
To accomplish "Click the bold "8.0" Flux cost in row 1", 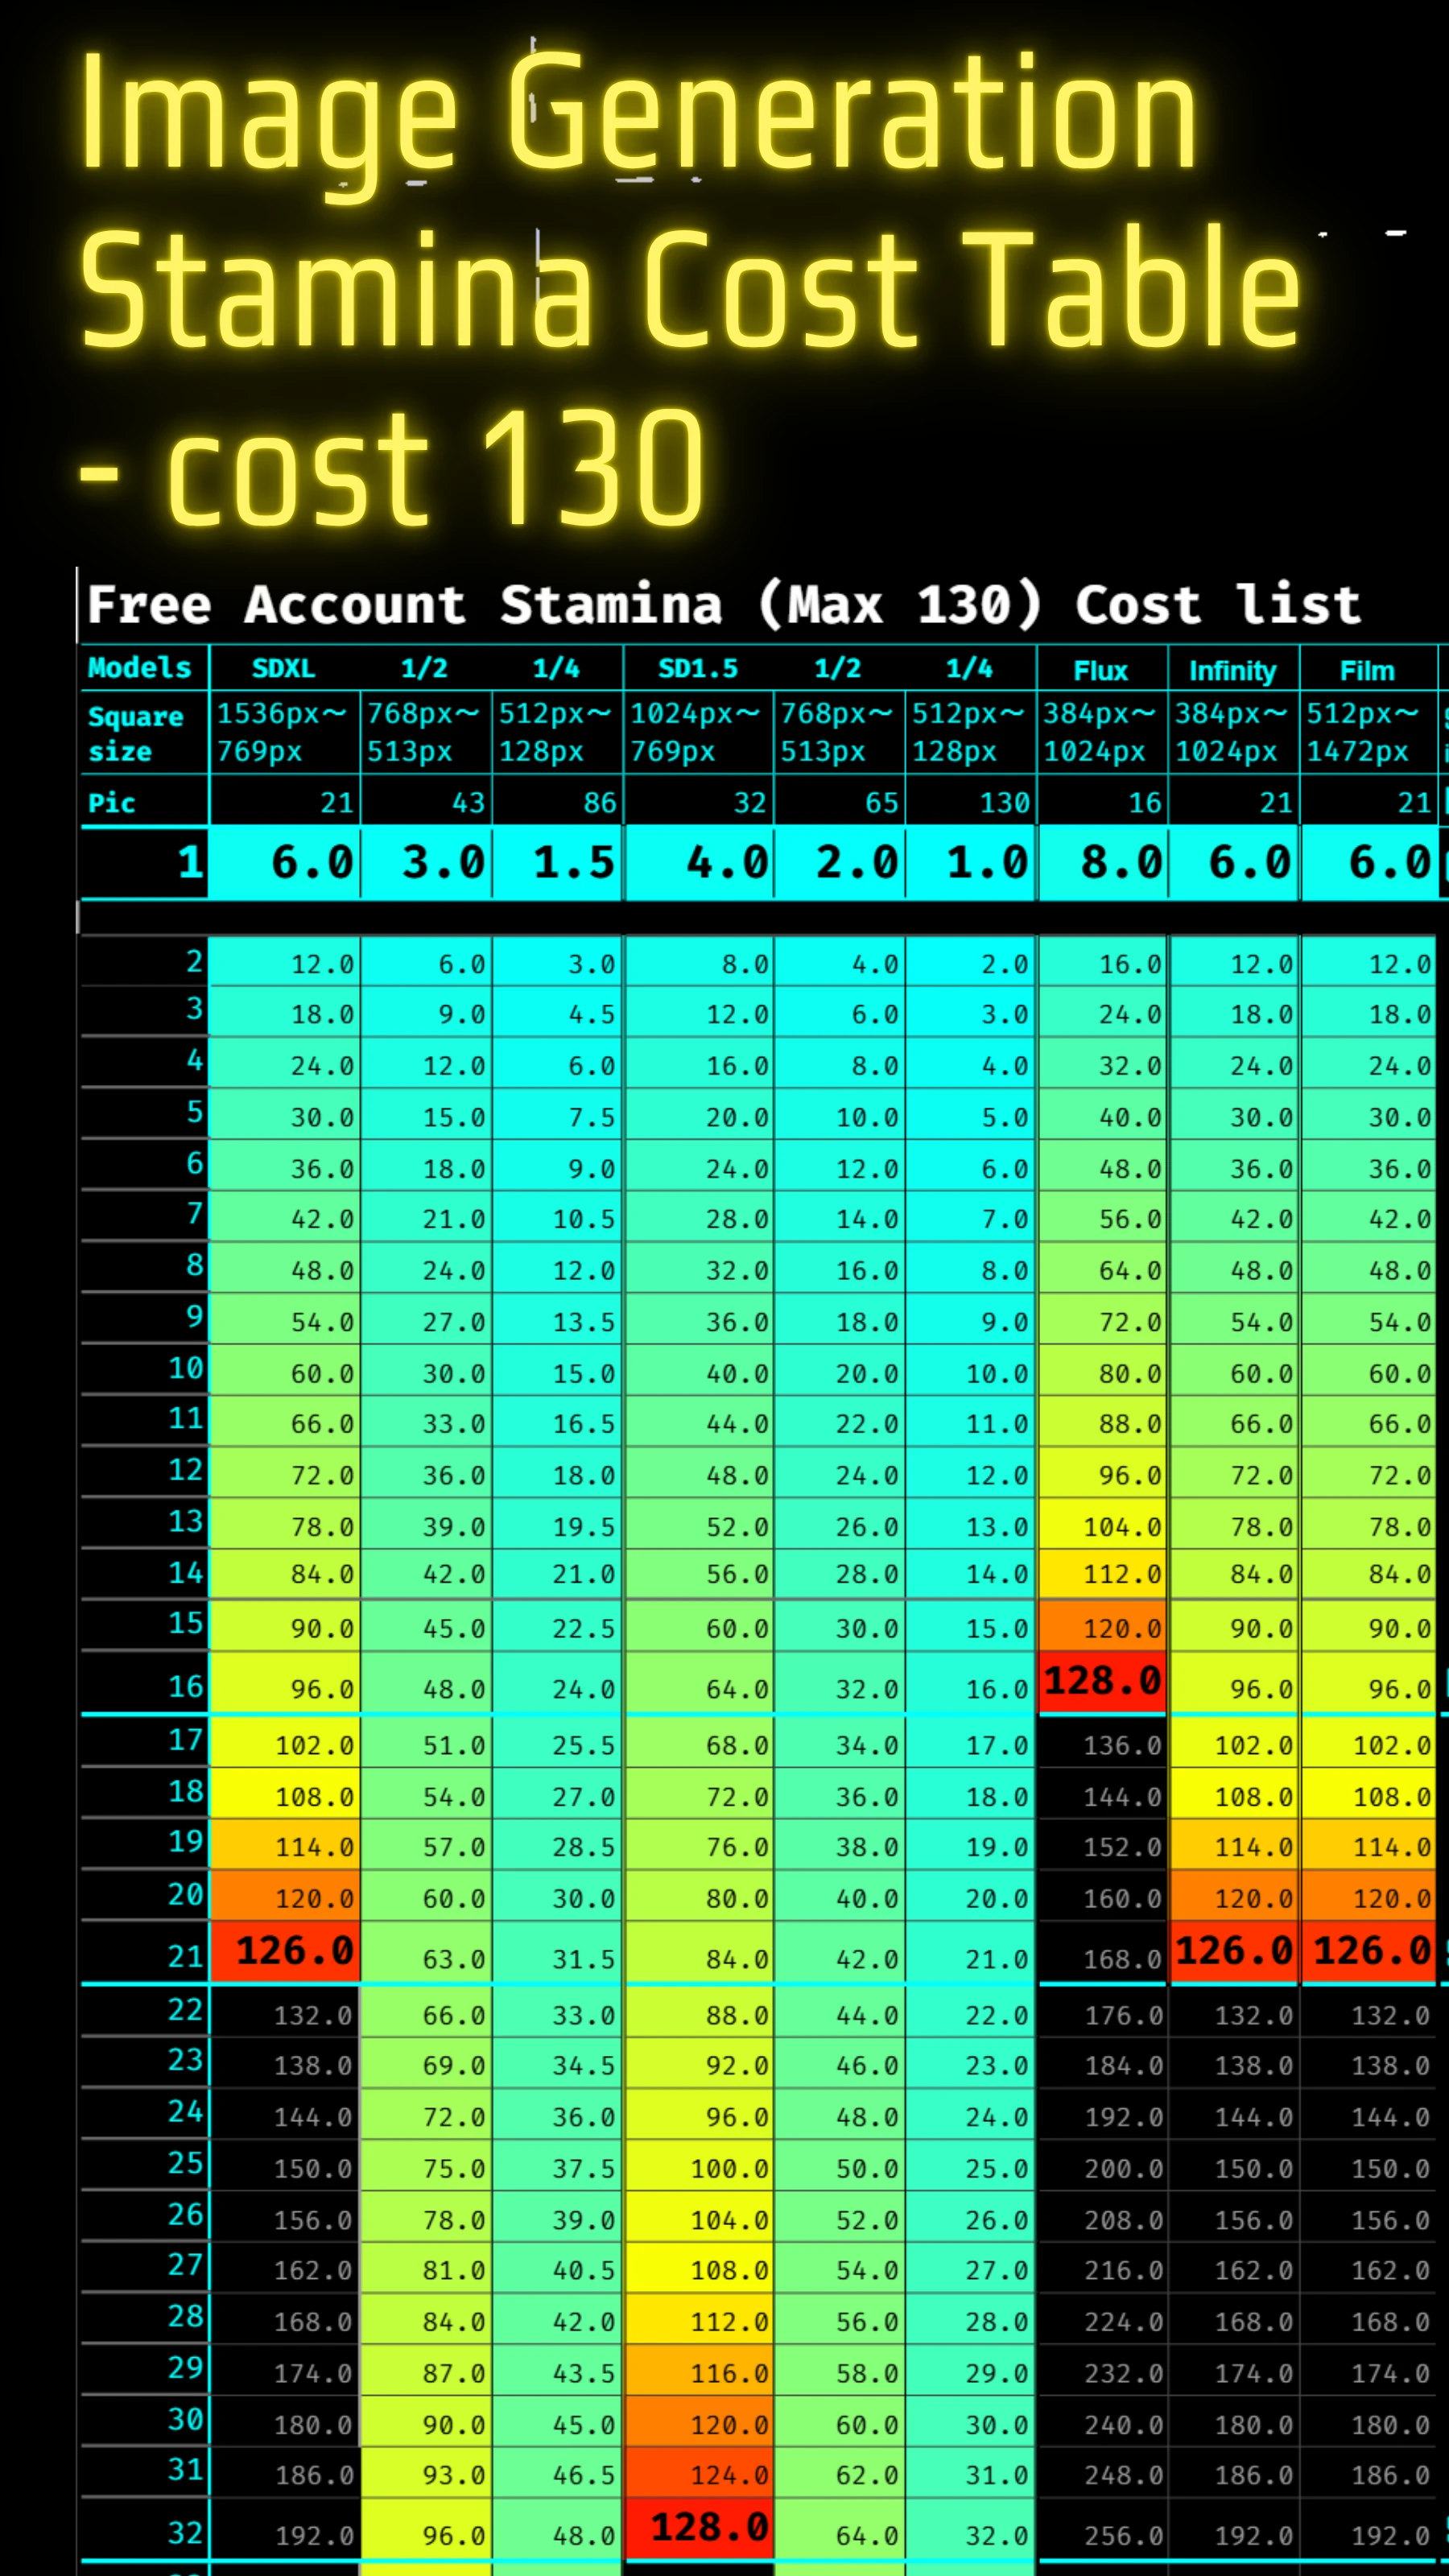I will (1121, 863).
